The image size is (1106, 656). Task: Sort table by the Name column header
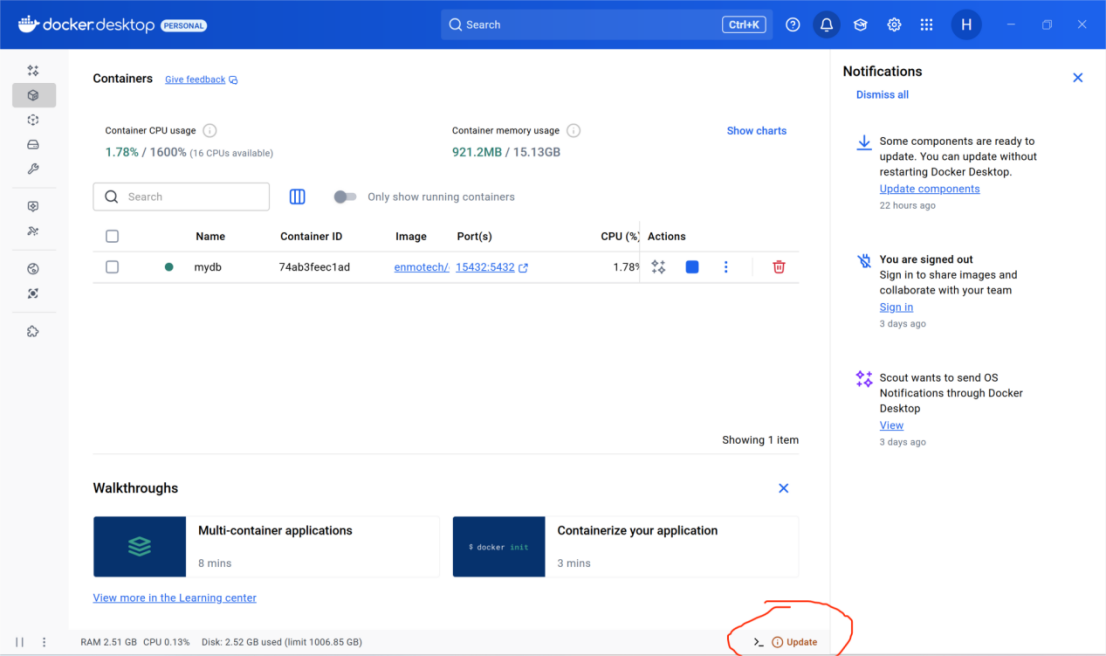tap(210, 236)
